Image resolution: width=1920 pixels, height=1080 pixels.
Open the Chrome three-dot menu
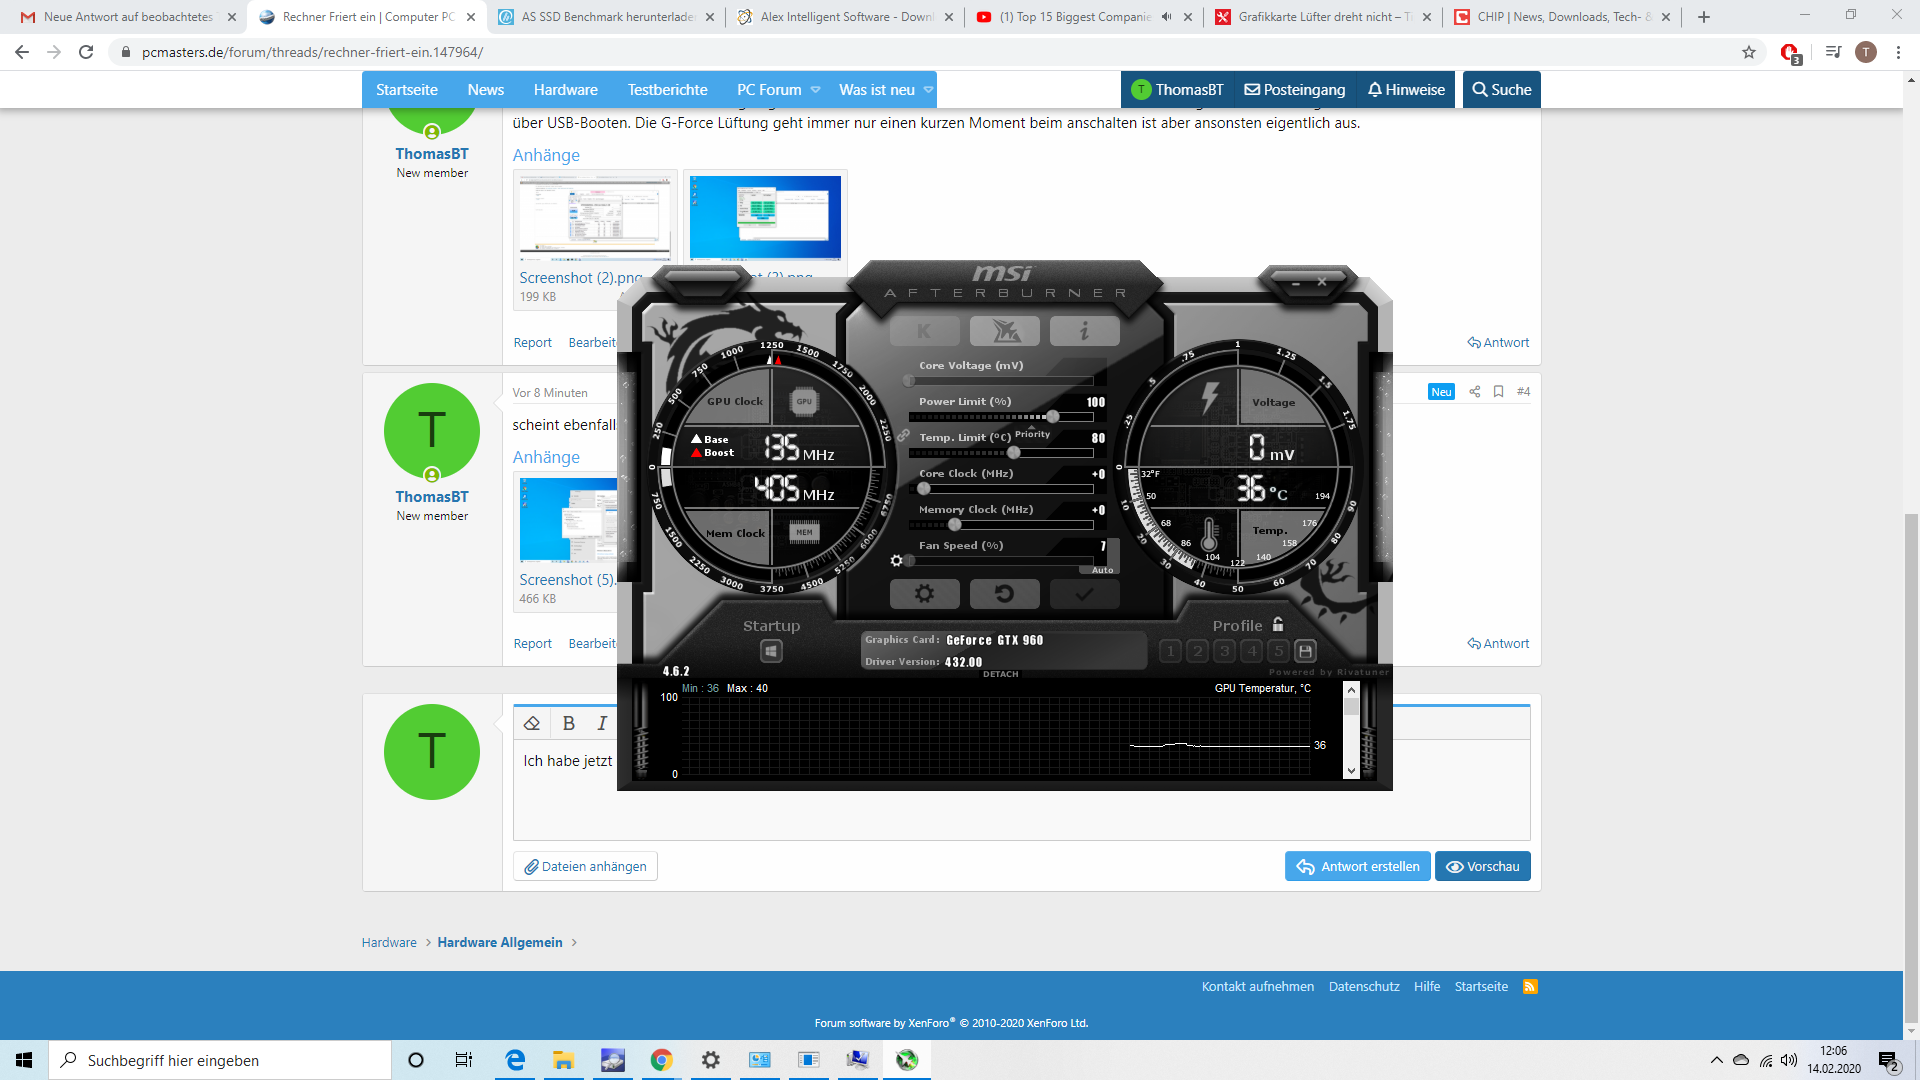click(x=1898, y=52)
